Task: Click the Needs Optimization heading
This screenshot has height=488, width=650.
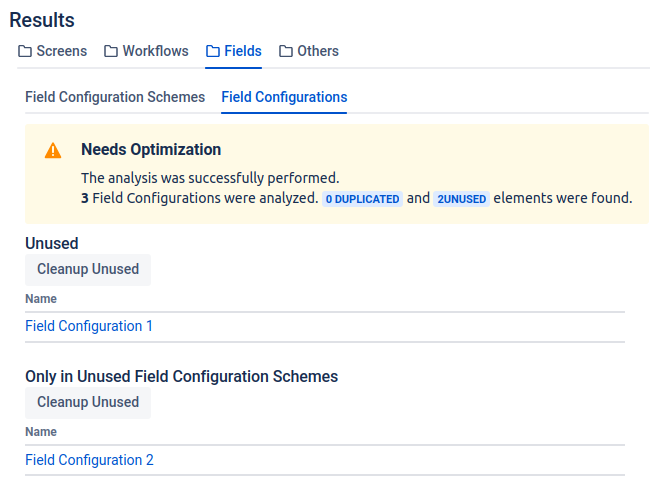Action: point(151,150)
